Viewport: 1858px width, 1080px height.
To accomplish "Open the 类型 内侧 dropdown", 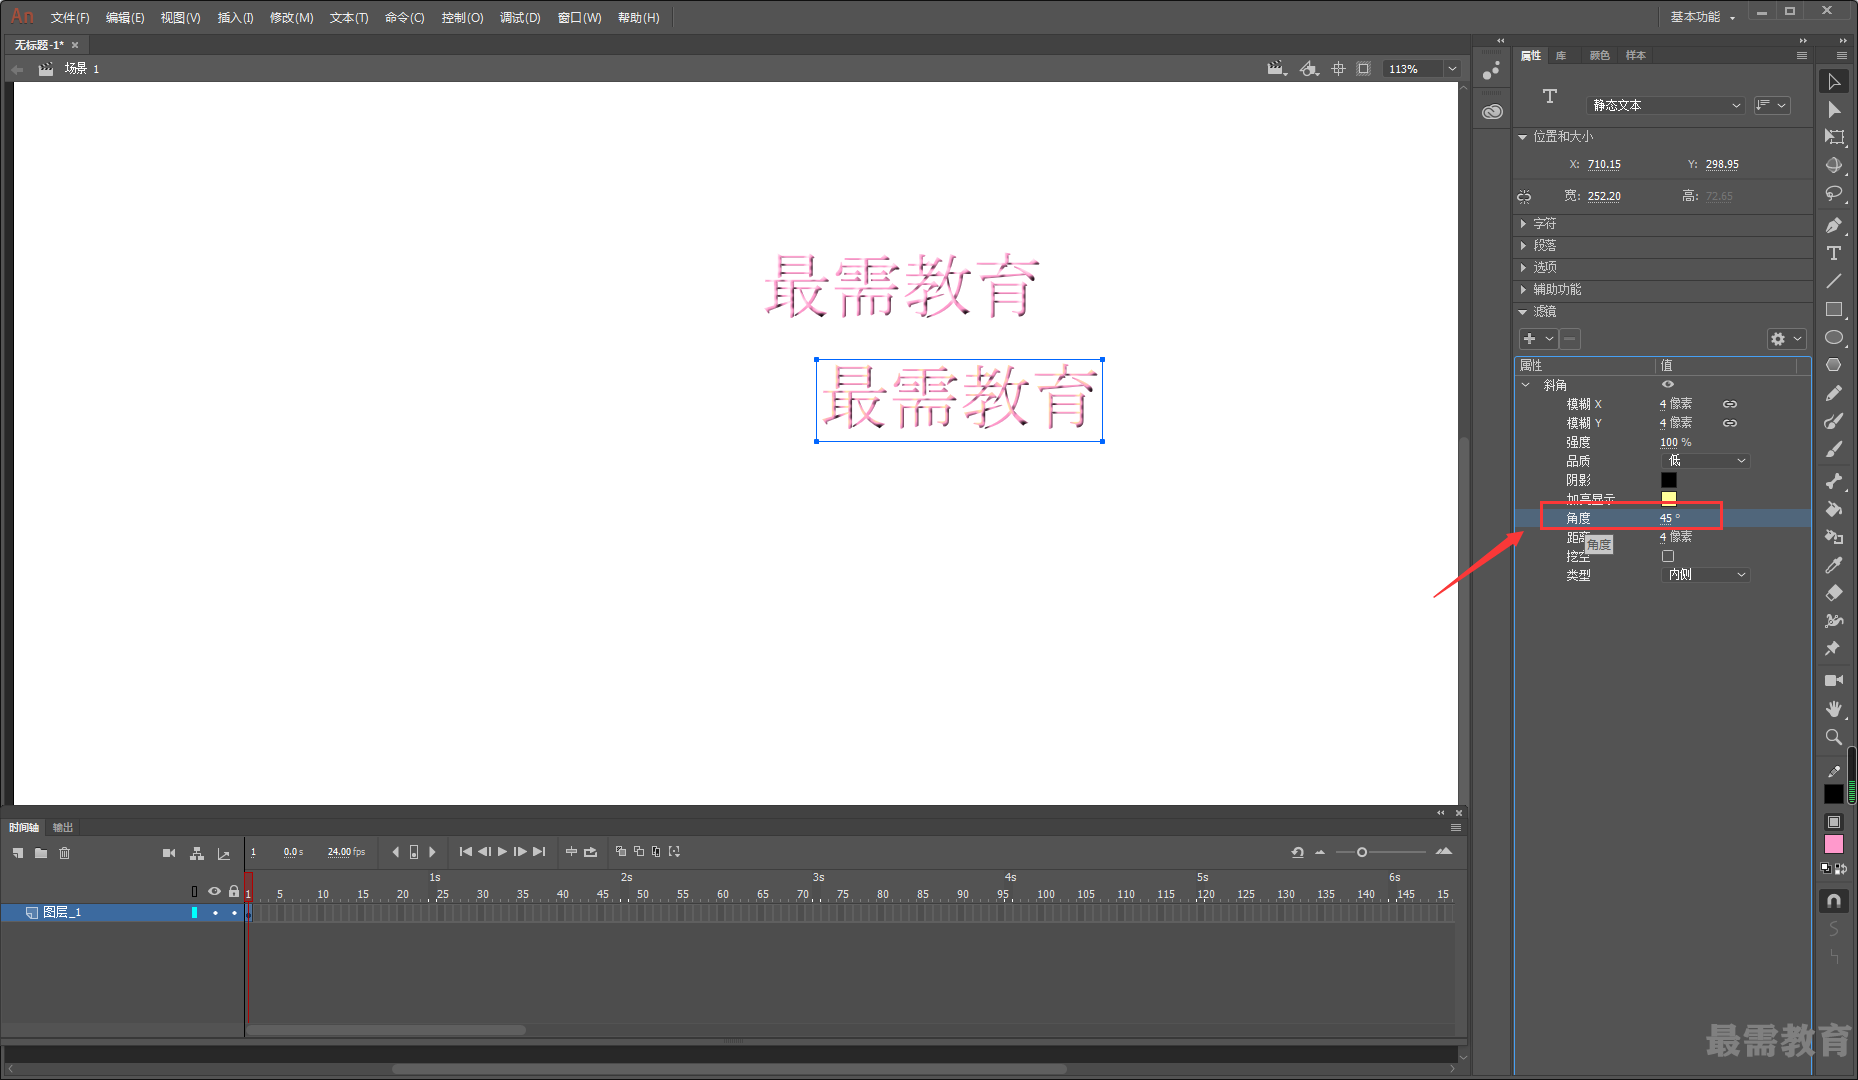I will pos(1705,575).
